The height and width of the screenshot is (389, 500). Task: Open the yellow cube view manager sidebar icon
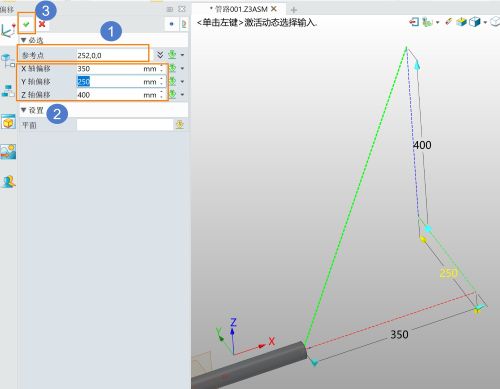tap(8, 121)
